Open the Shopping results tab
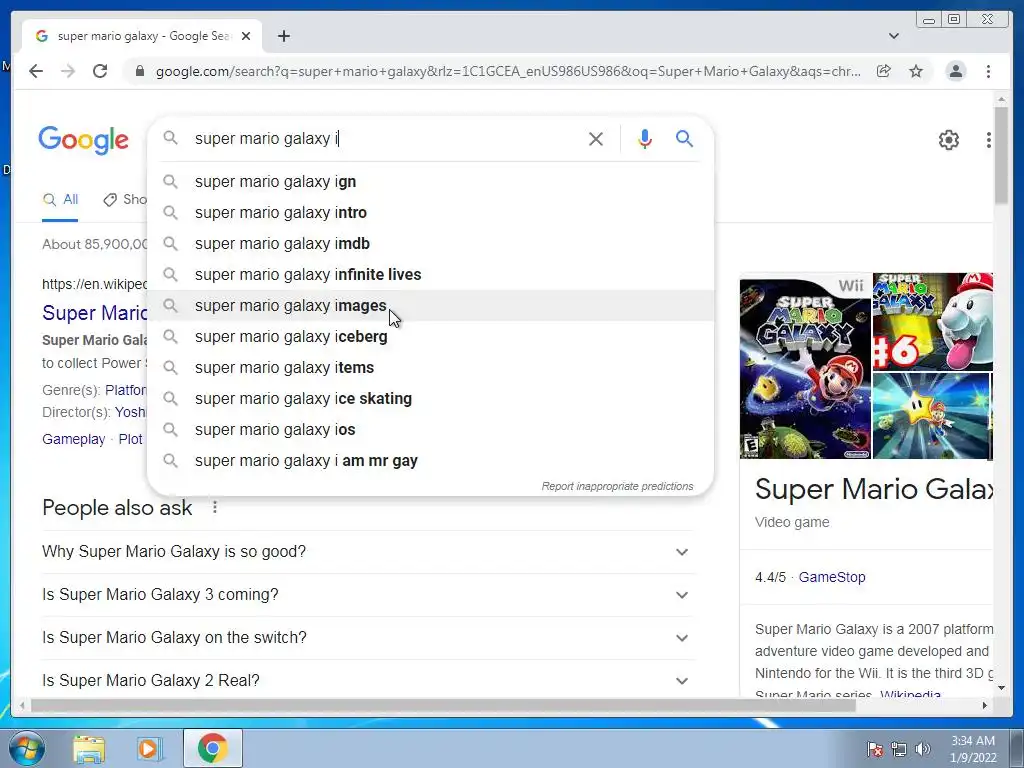Viewport: 1024px width, 768px height. [125, 200]
